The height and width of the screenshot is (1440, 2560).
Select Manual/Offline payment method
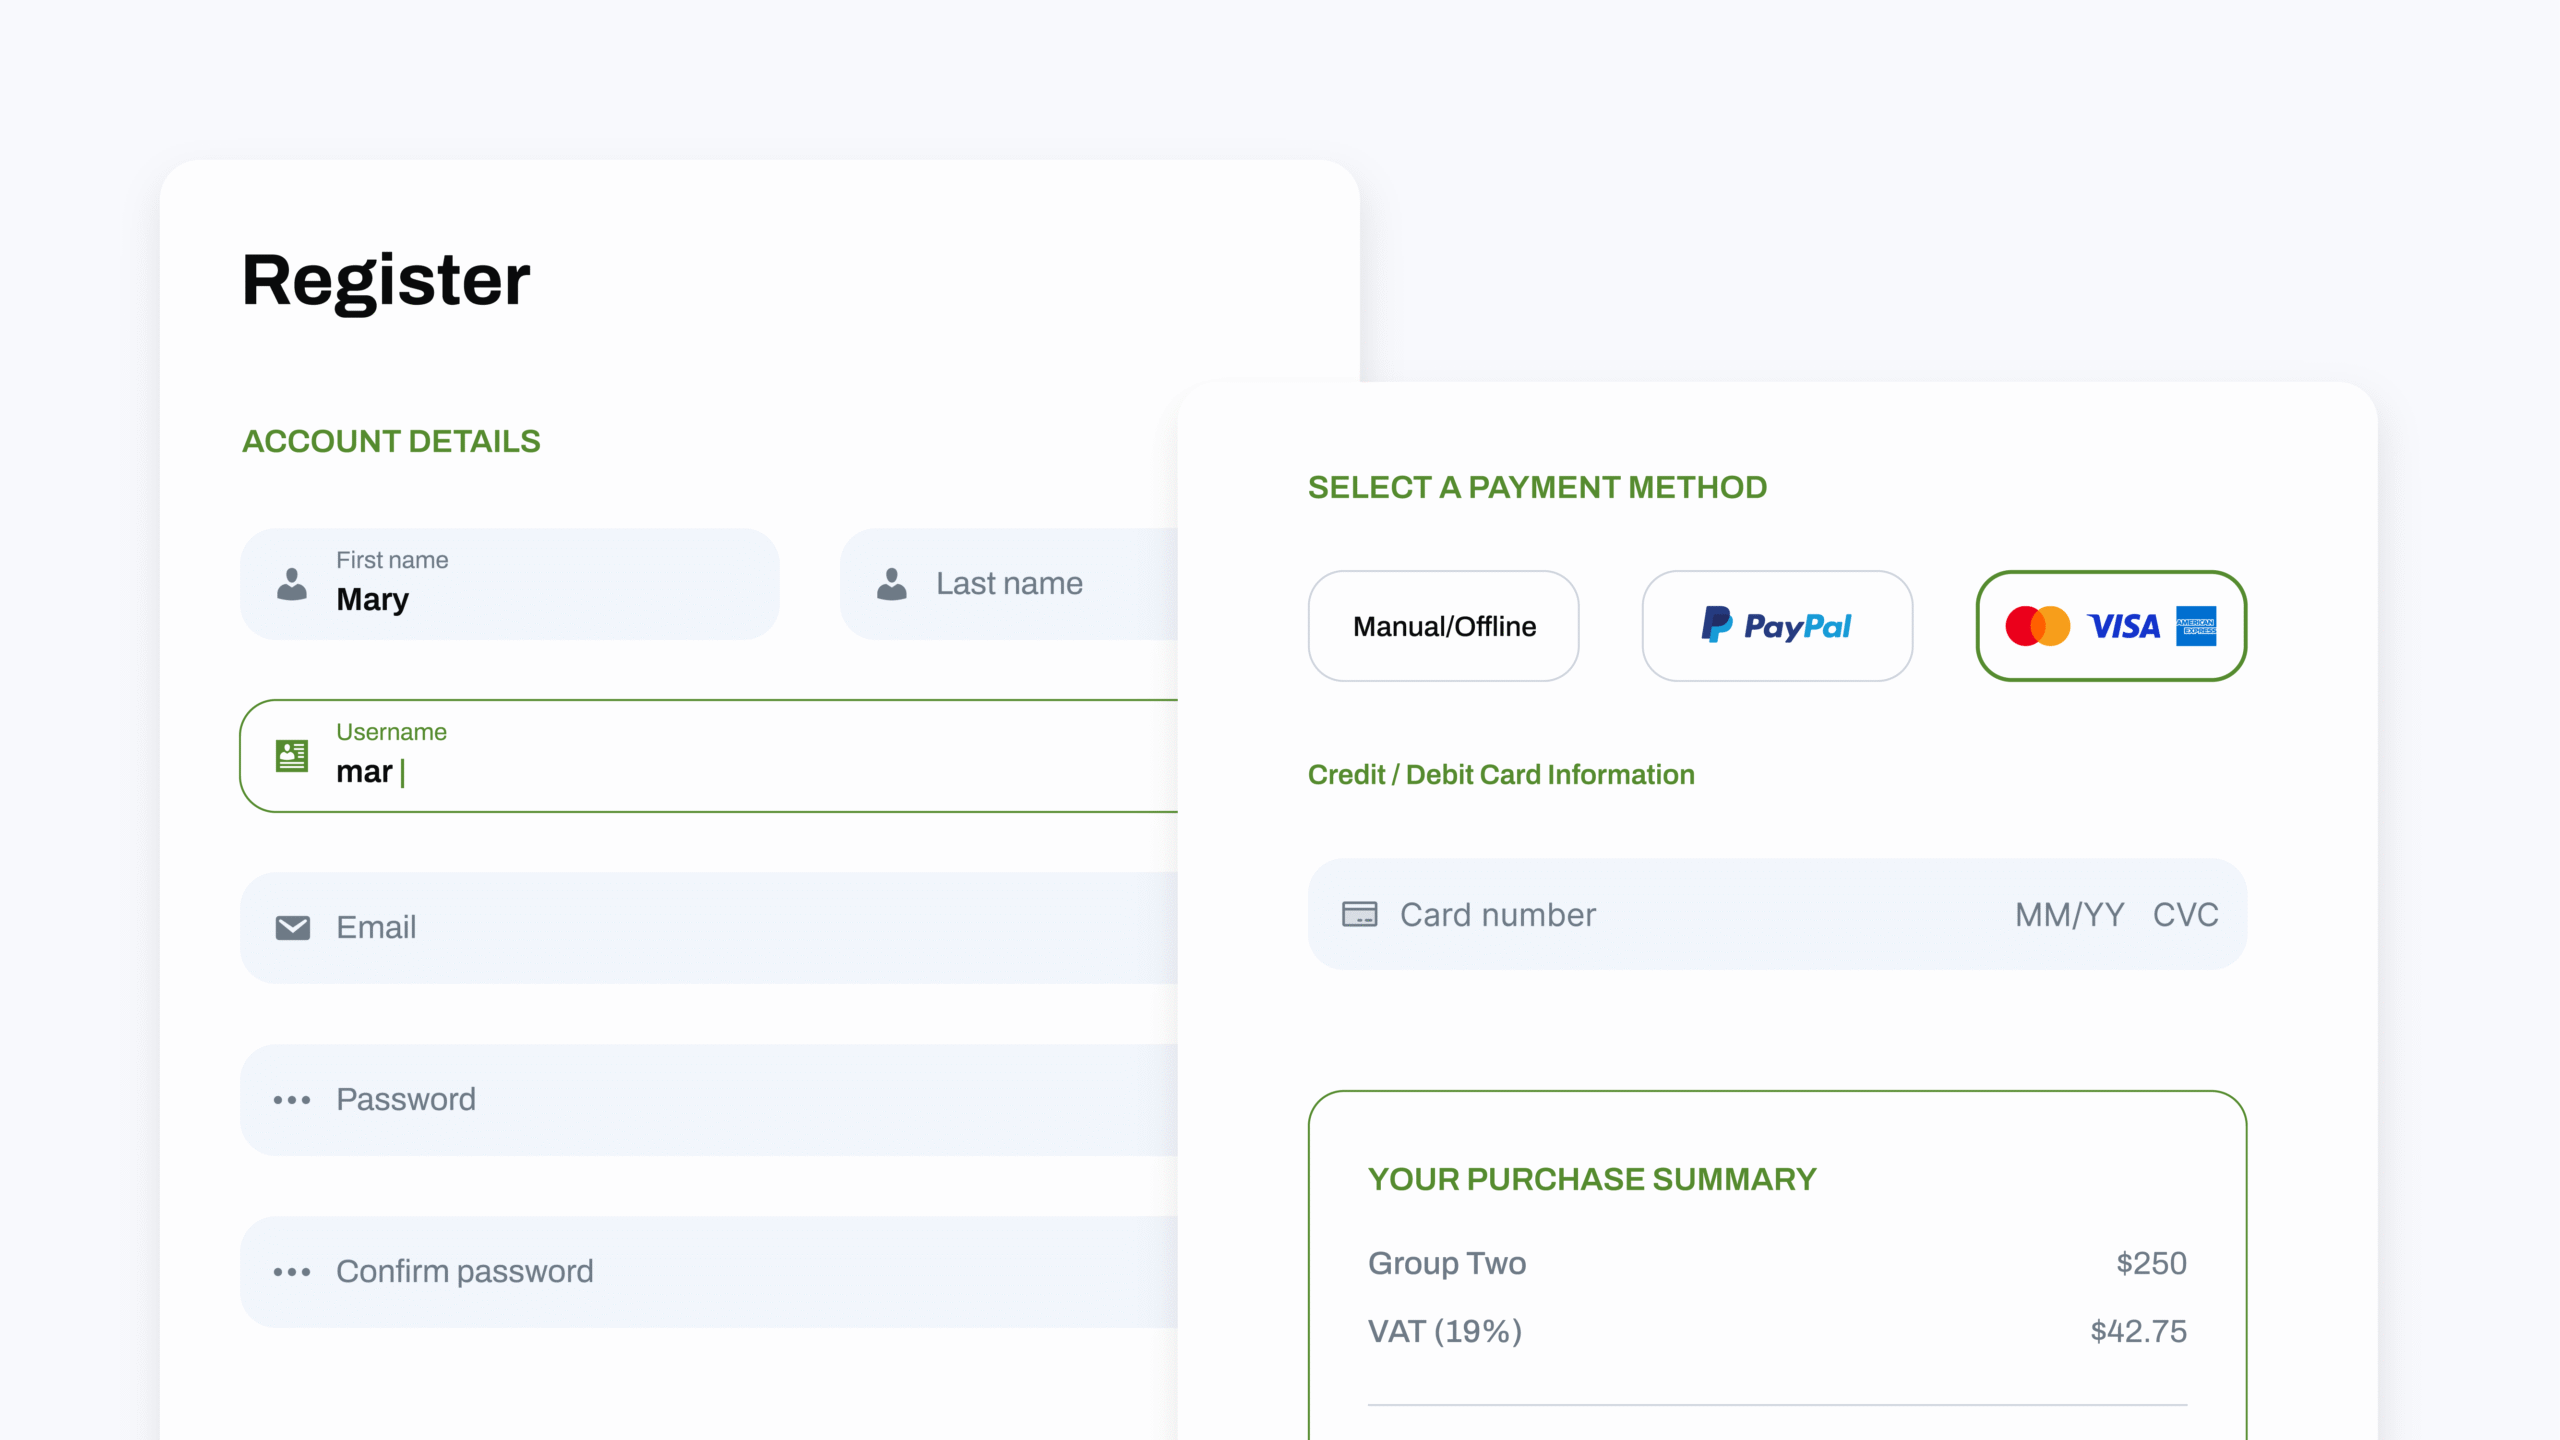(1443, 626)
